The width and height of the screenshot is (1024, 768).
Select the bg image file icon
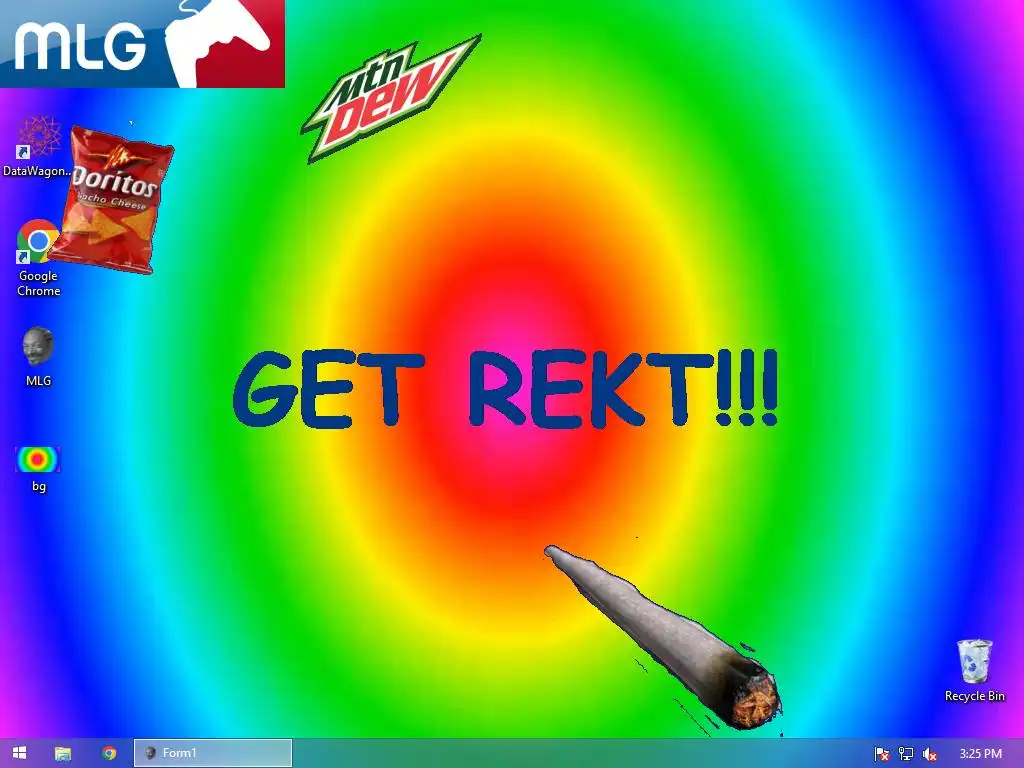click(x=38, y=469)
